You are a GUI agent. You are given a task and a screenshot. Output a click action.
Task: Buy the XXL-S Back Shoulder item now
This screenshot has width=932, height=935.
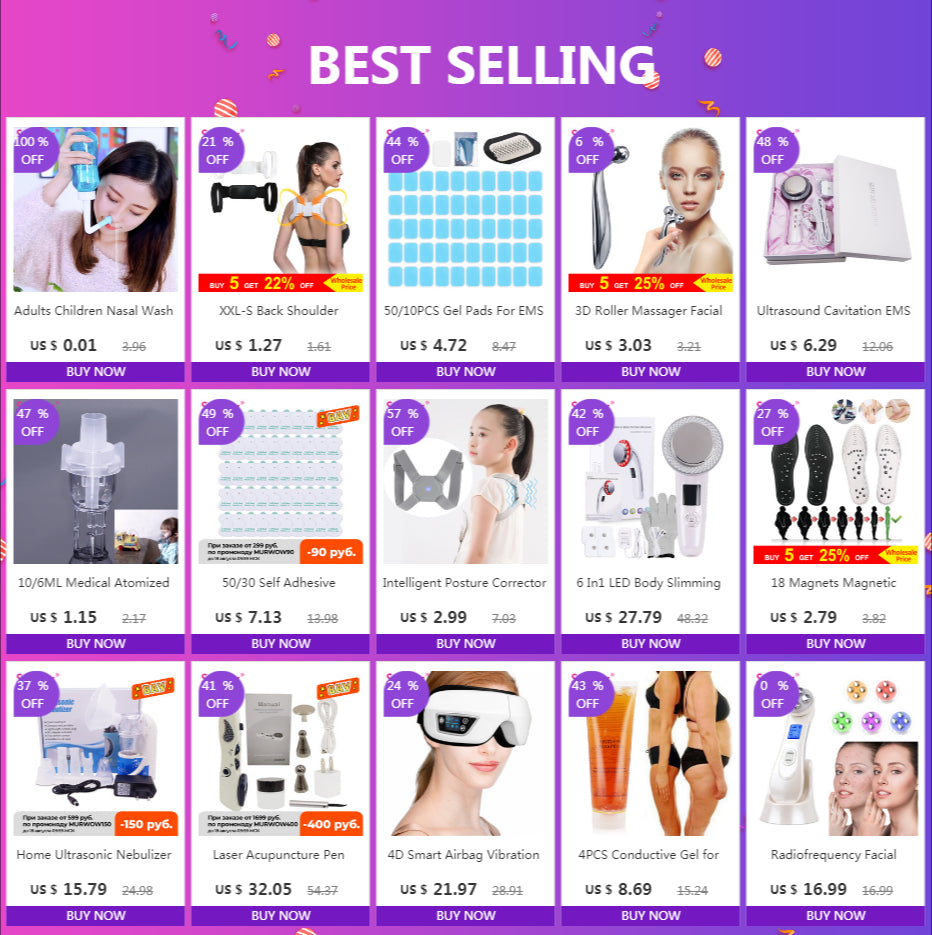tap(280, 371)
